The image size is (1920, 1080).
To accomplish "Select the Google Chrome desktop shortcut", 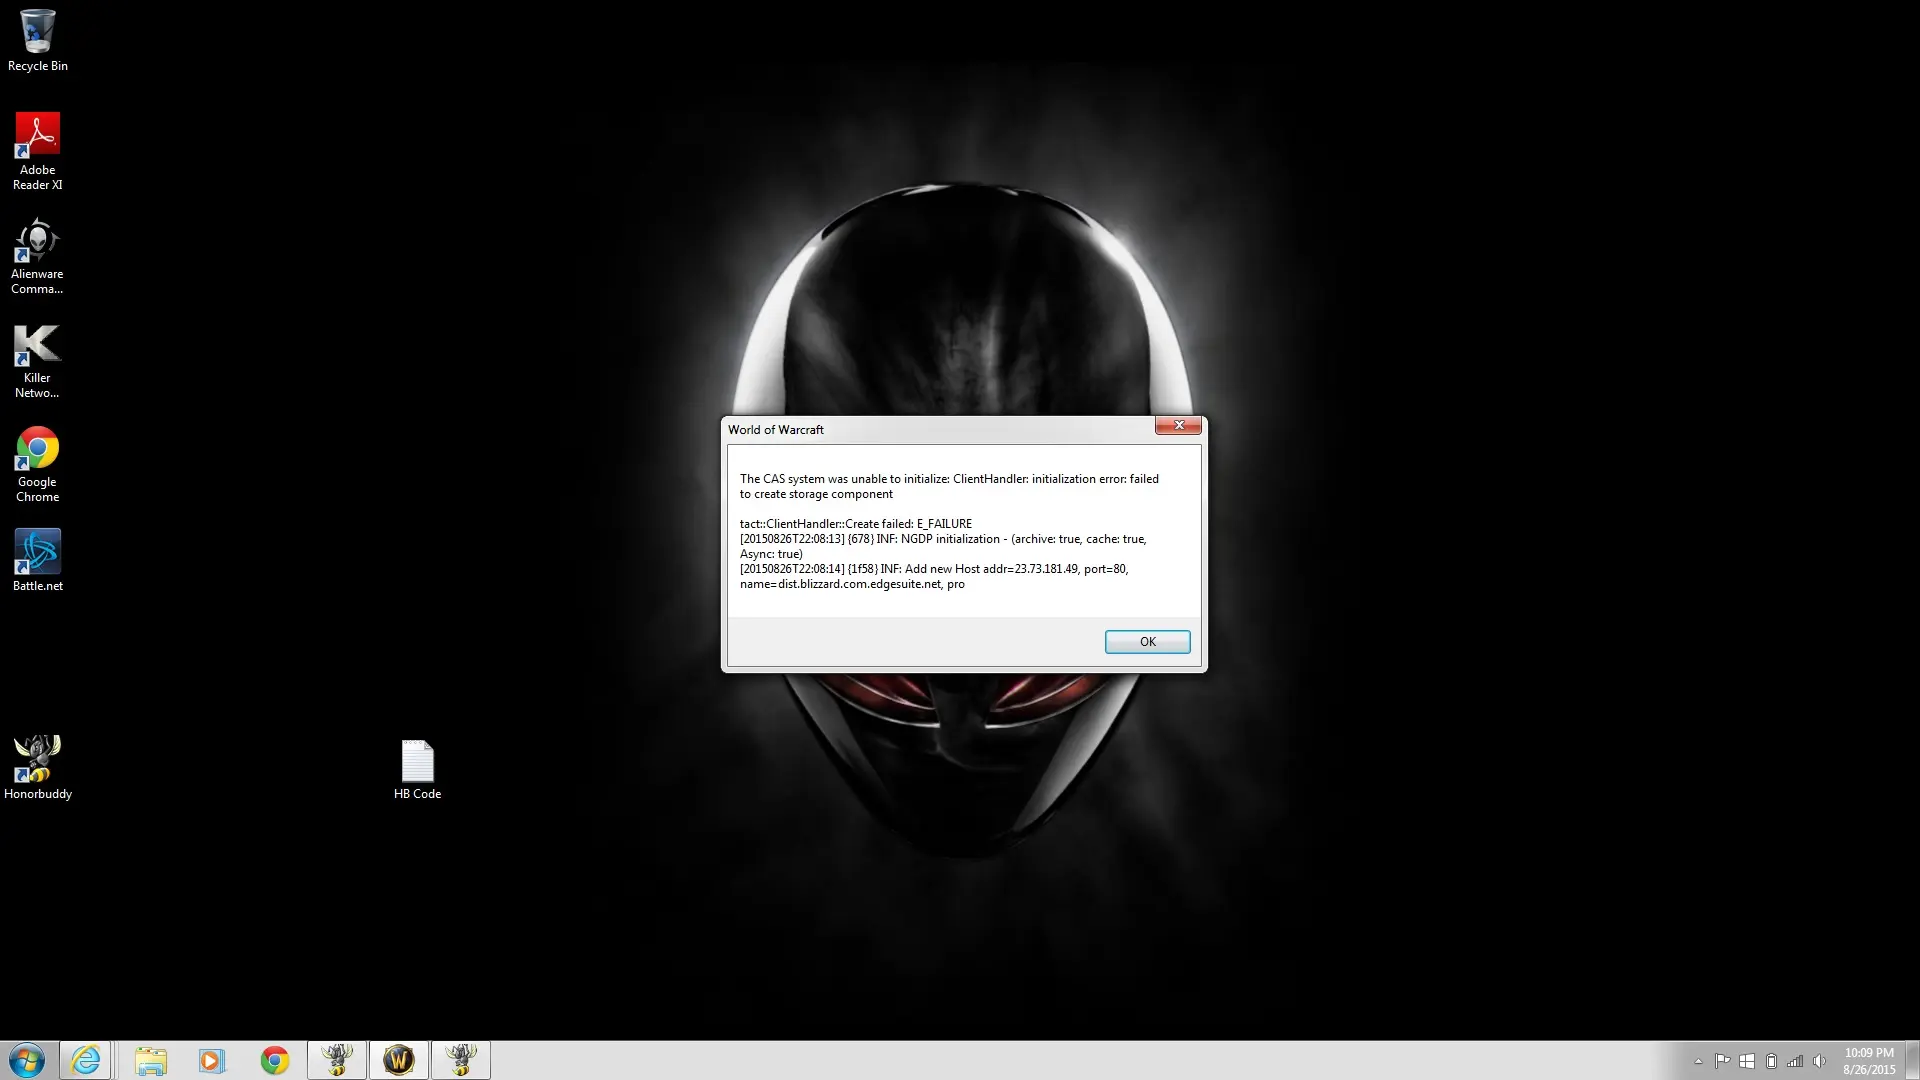I will (38, 465).
